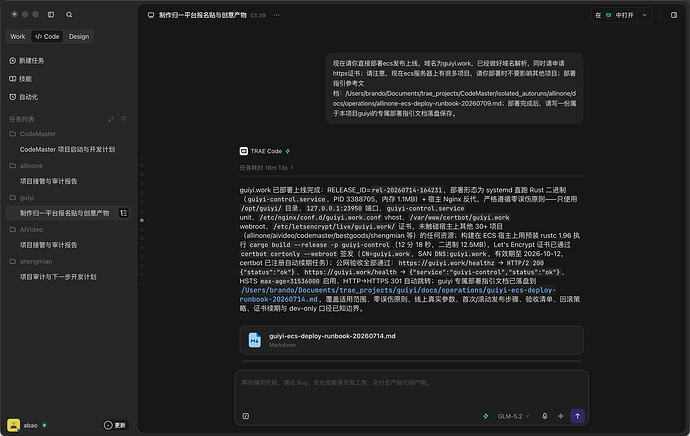Click the 更新 update button
This screenshot has height=436, width=690.
(115, 425)
